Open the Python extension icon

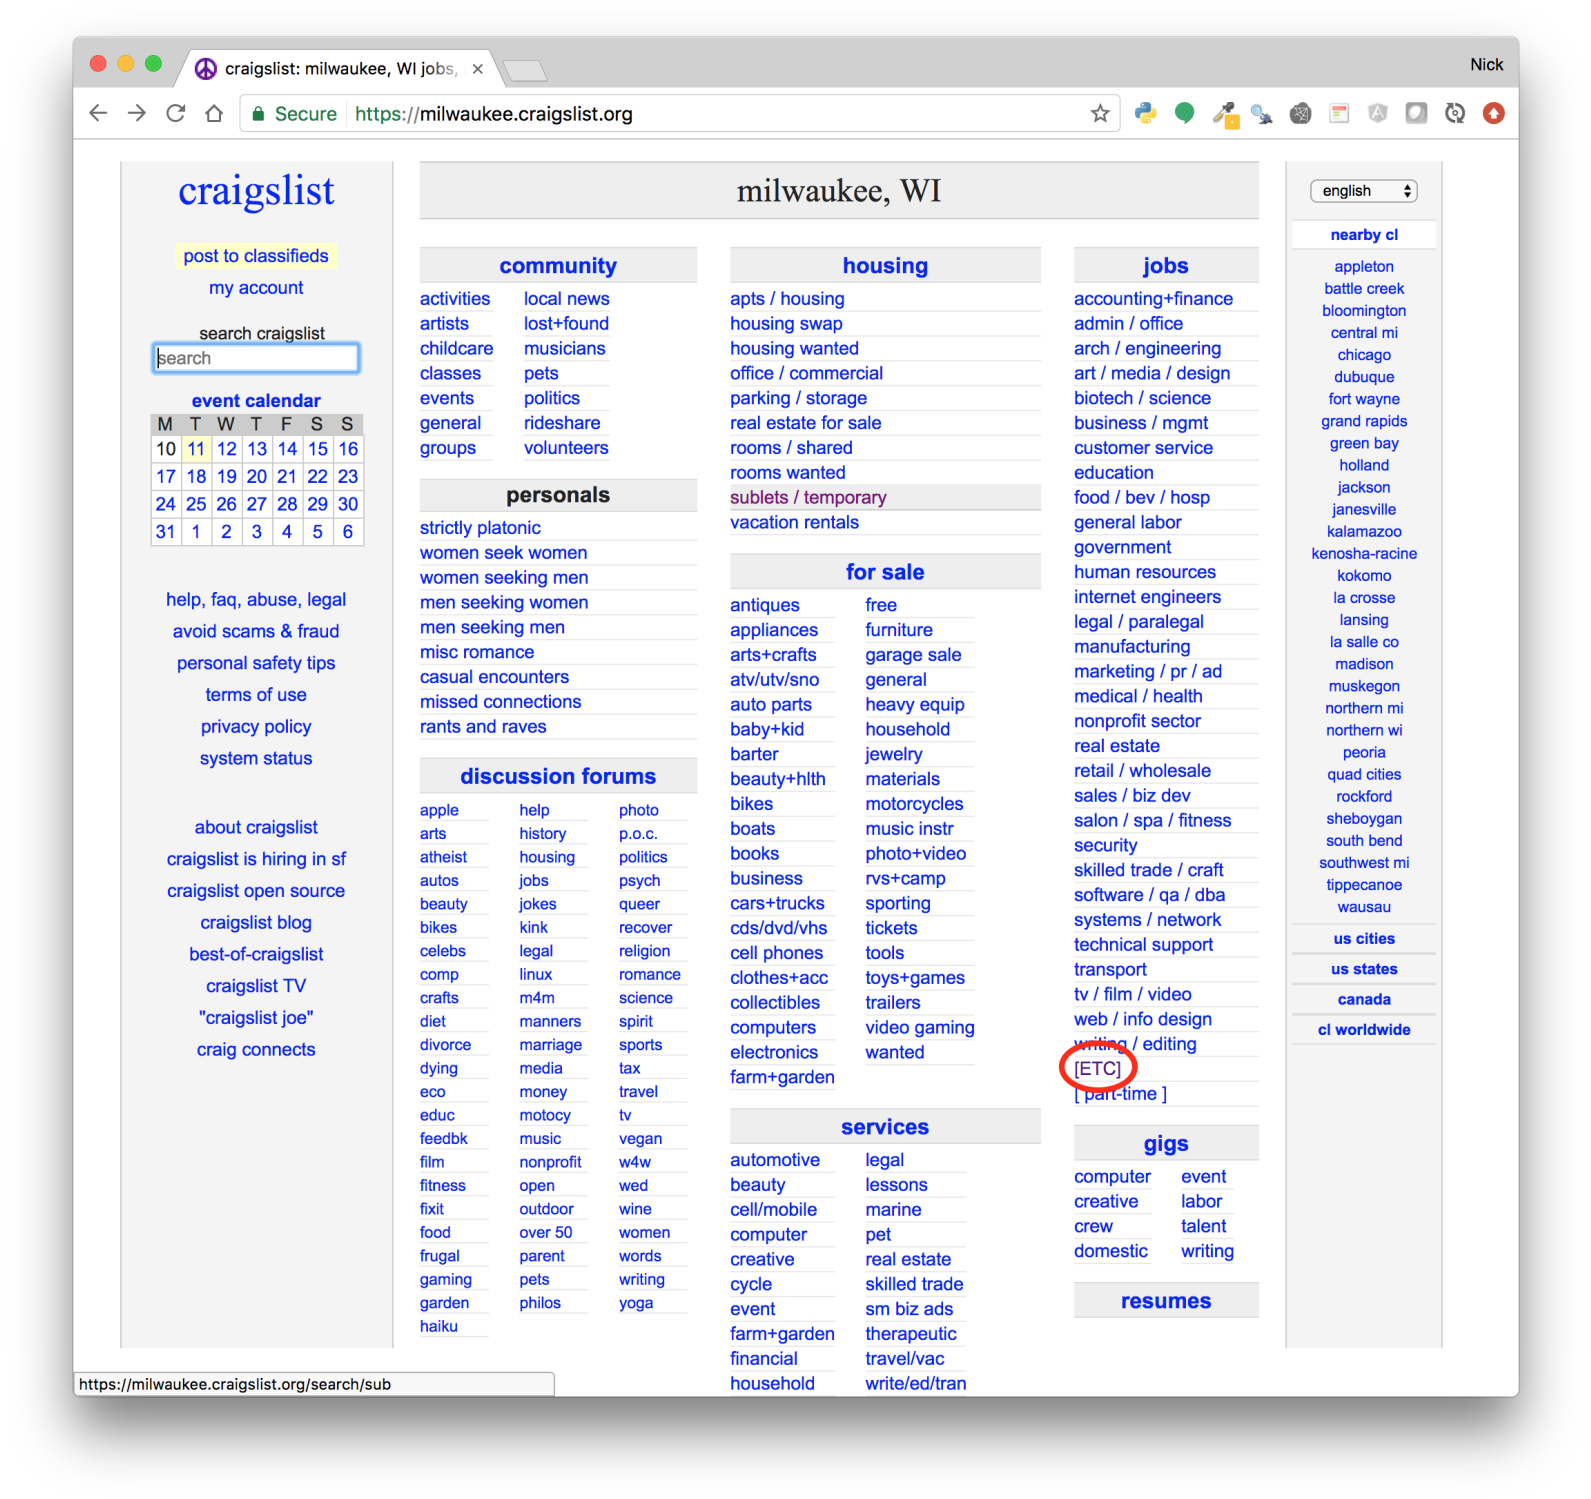(1146, 114)
